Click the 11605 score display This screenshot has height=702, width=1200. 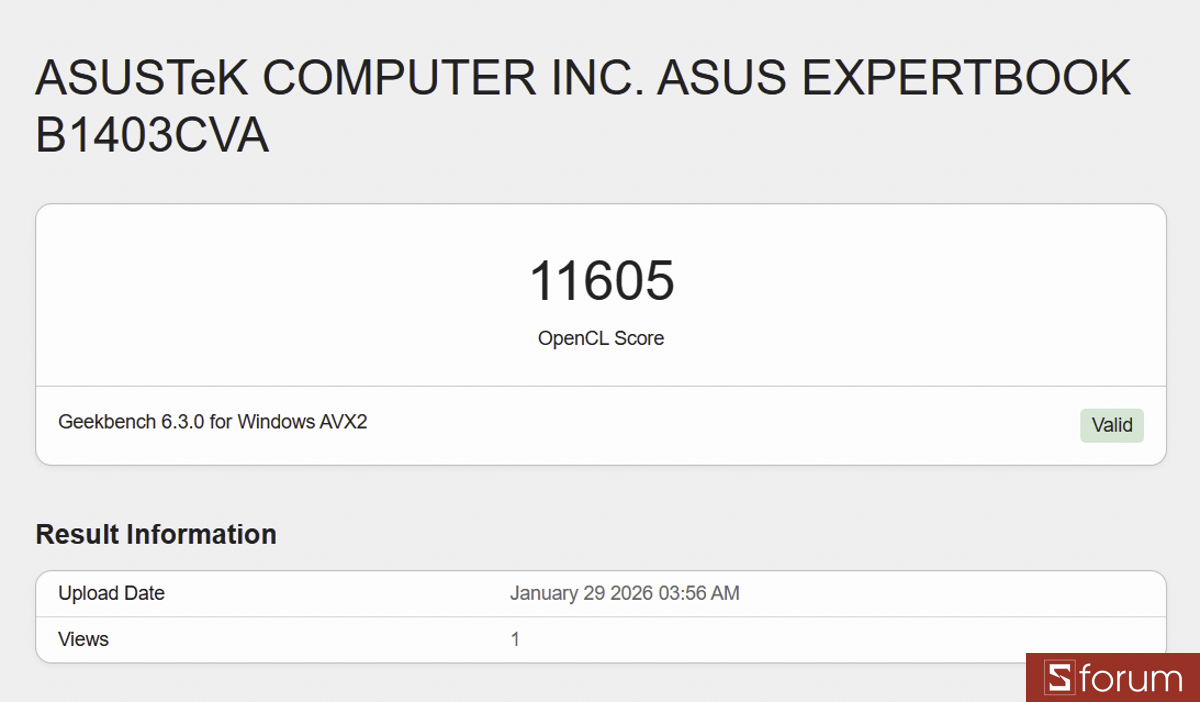(x=600, y=281)
